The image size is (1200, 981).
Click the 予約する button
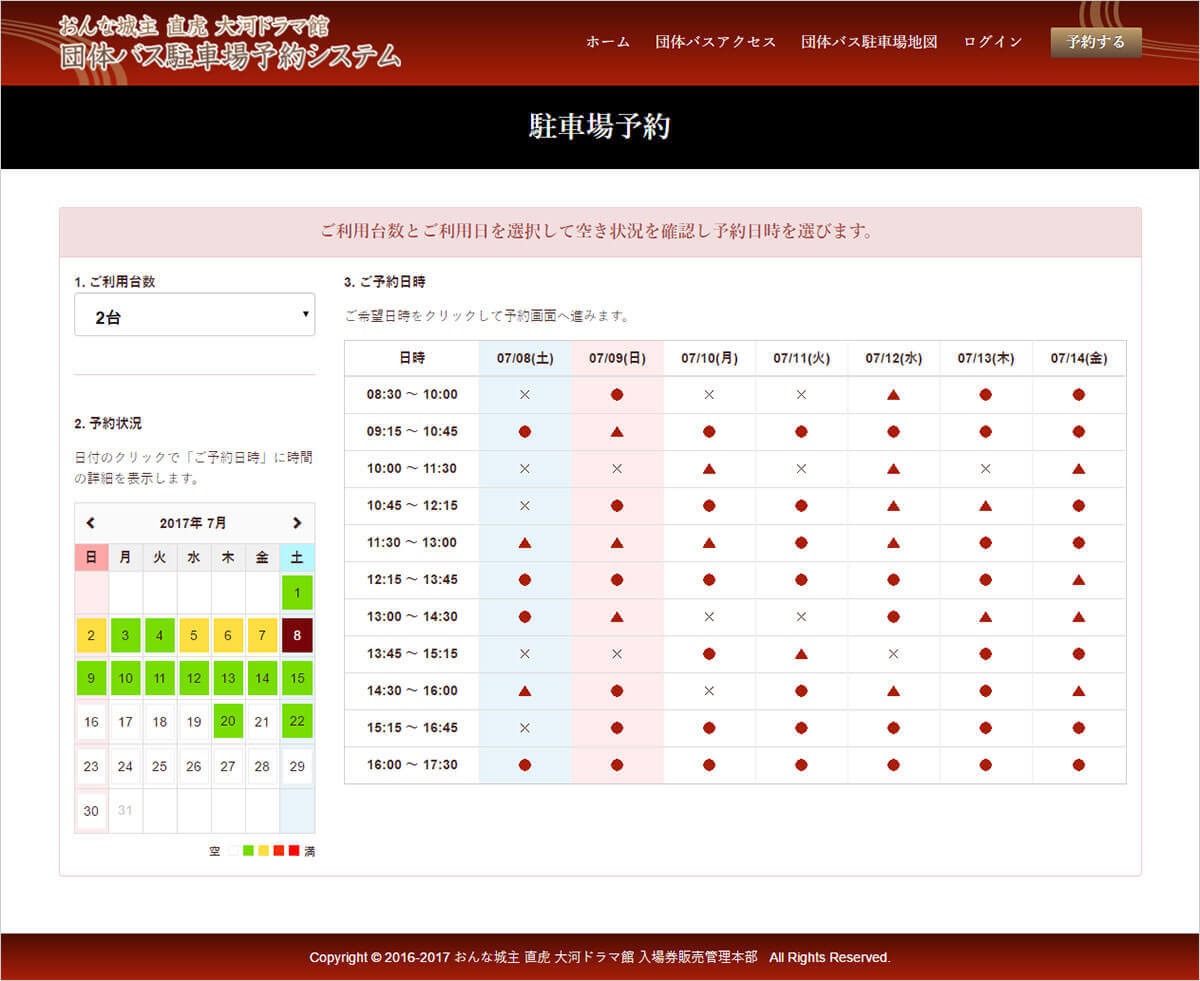pyautogui.click(x=1096, y=42)
